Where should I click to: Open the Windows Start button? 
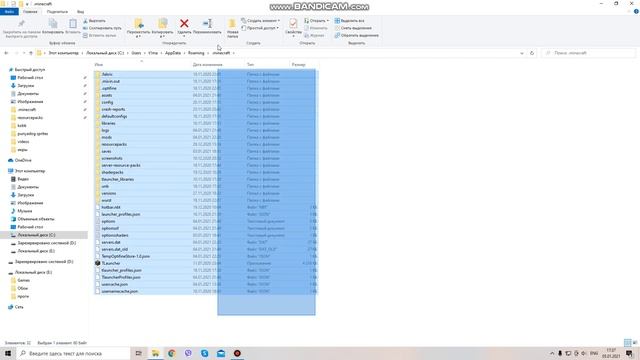click(8, 353)
